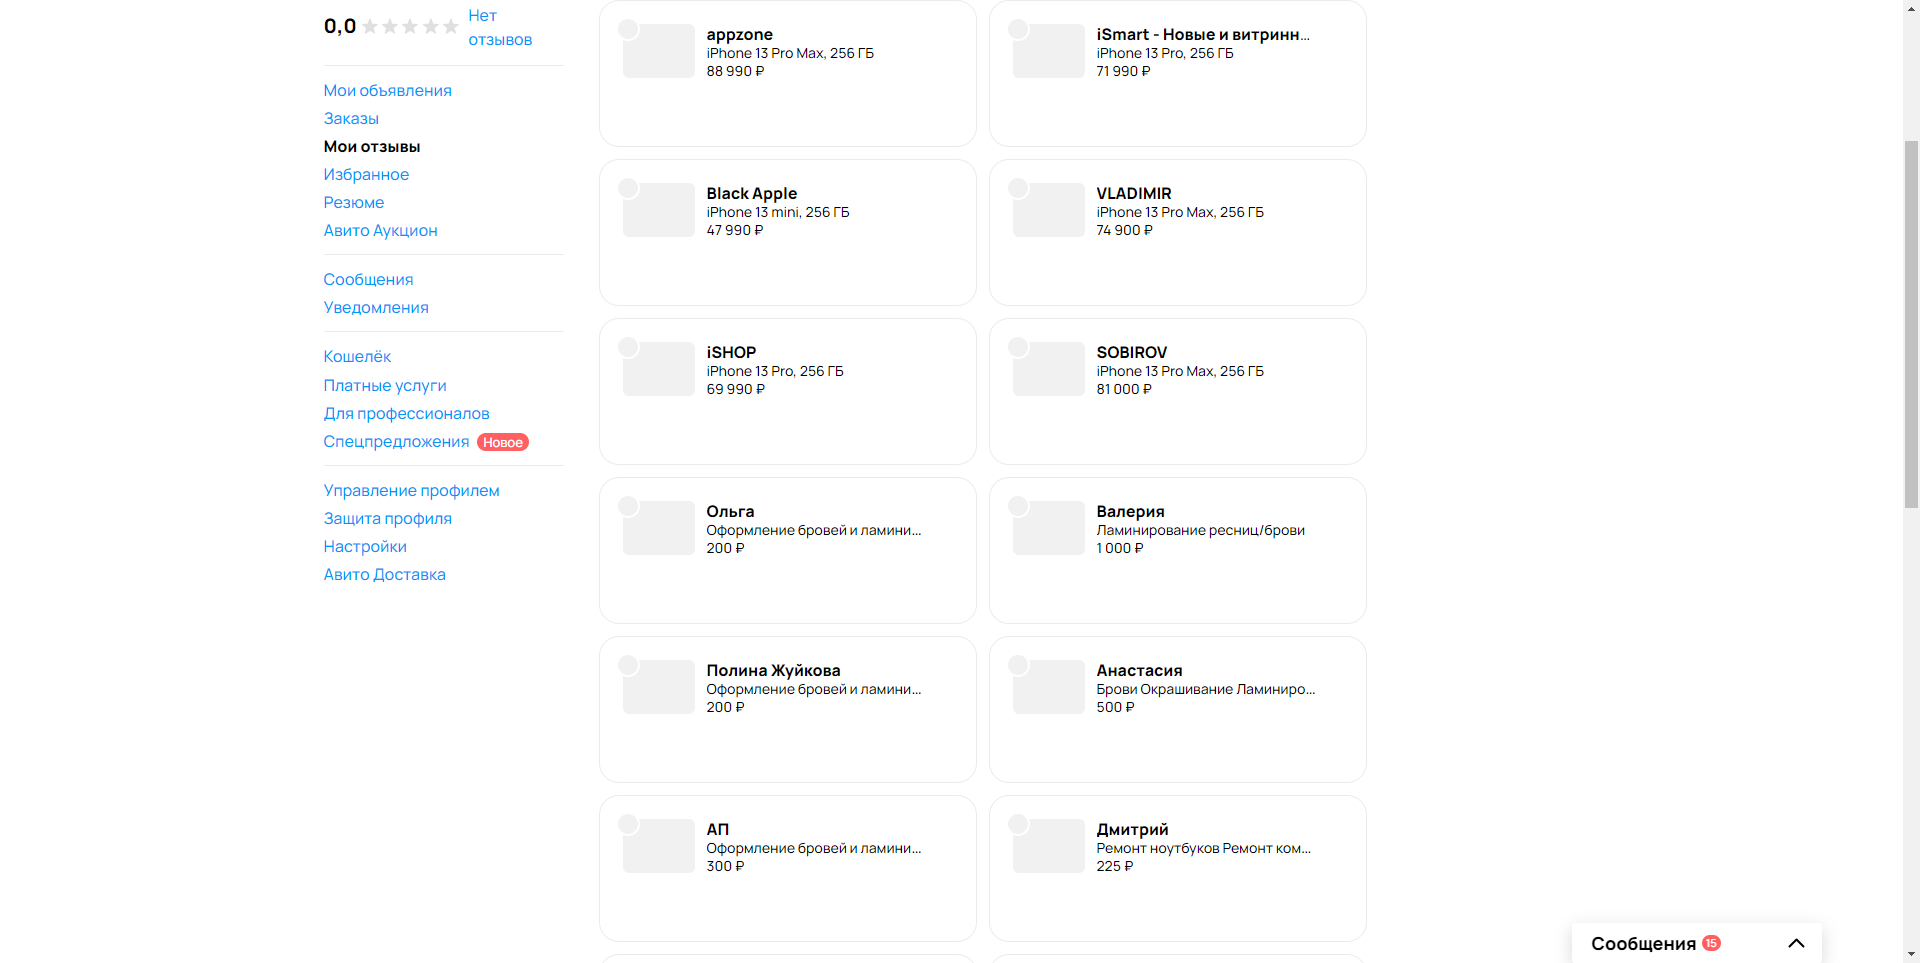1920x963 pixels.
Task: Open the Black Apple seller avatar
Action: (x=628, y=188)
